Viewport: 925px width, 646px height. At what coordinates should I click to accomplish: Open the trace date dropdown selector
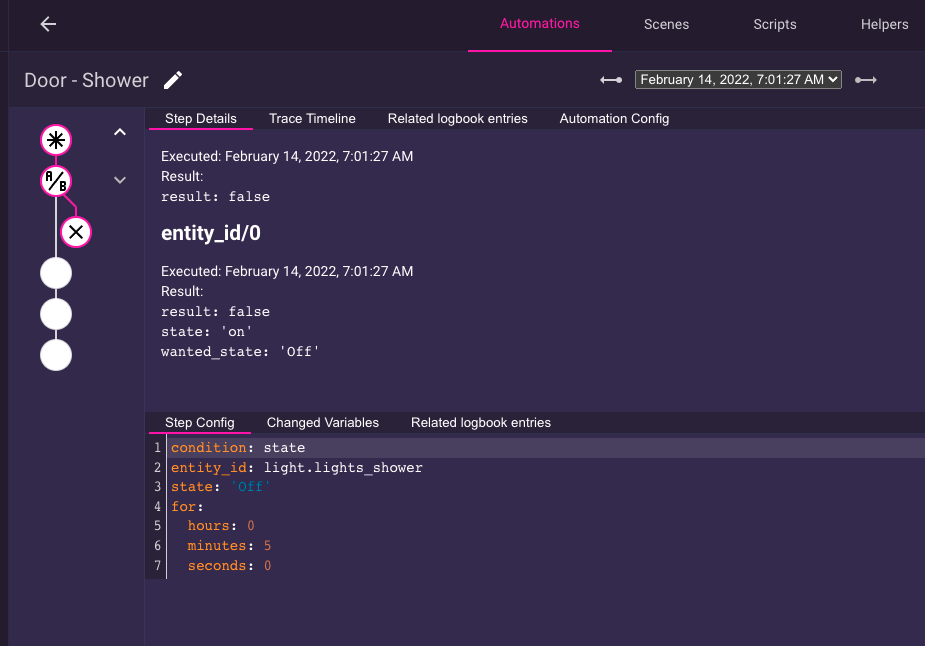coord(738,80)
